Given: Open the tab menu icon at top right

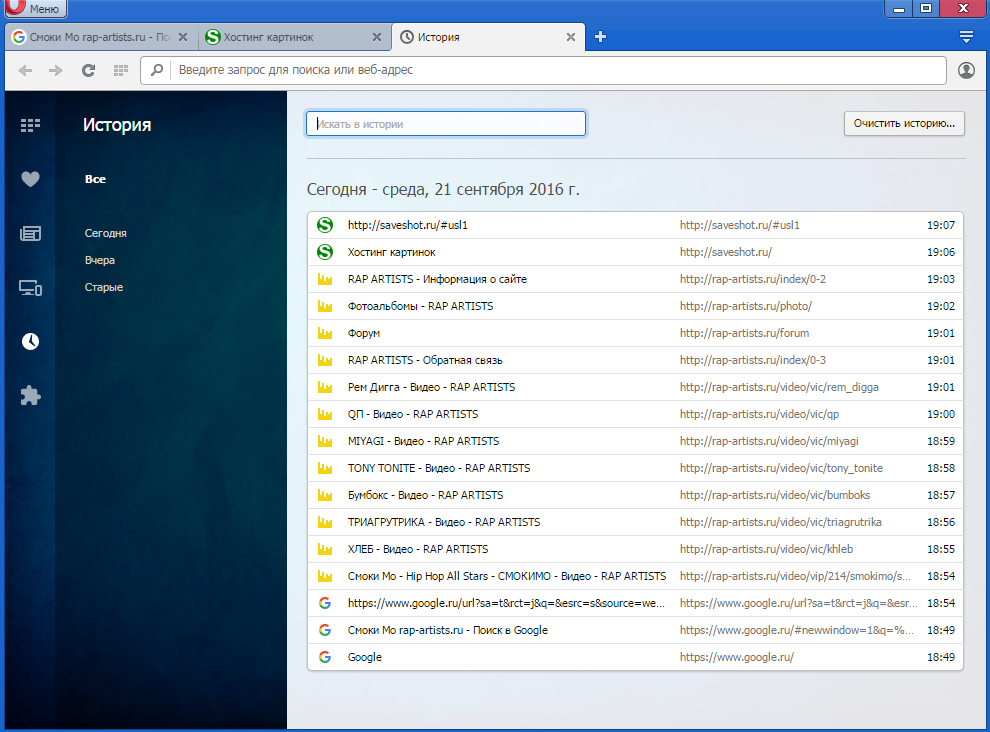Looking at the screenshot, I should (966, 37).
